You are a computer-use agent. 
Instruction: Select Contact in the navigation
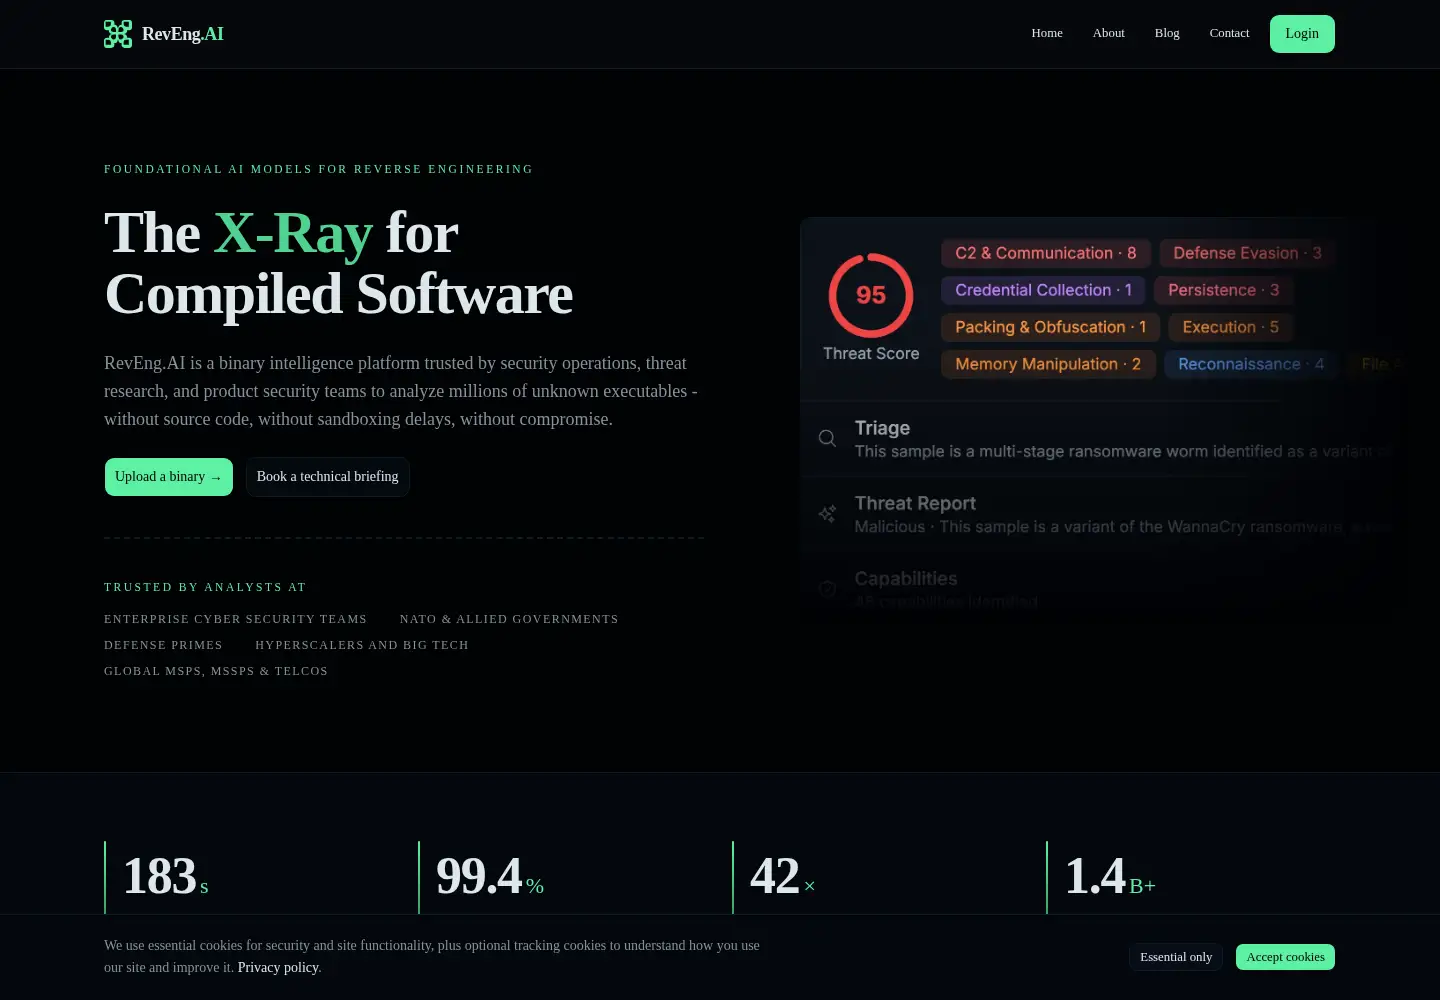1229,33
